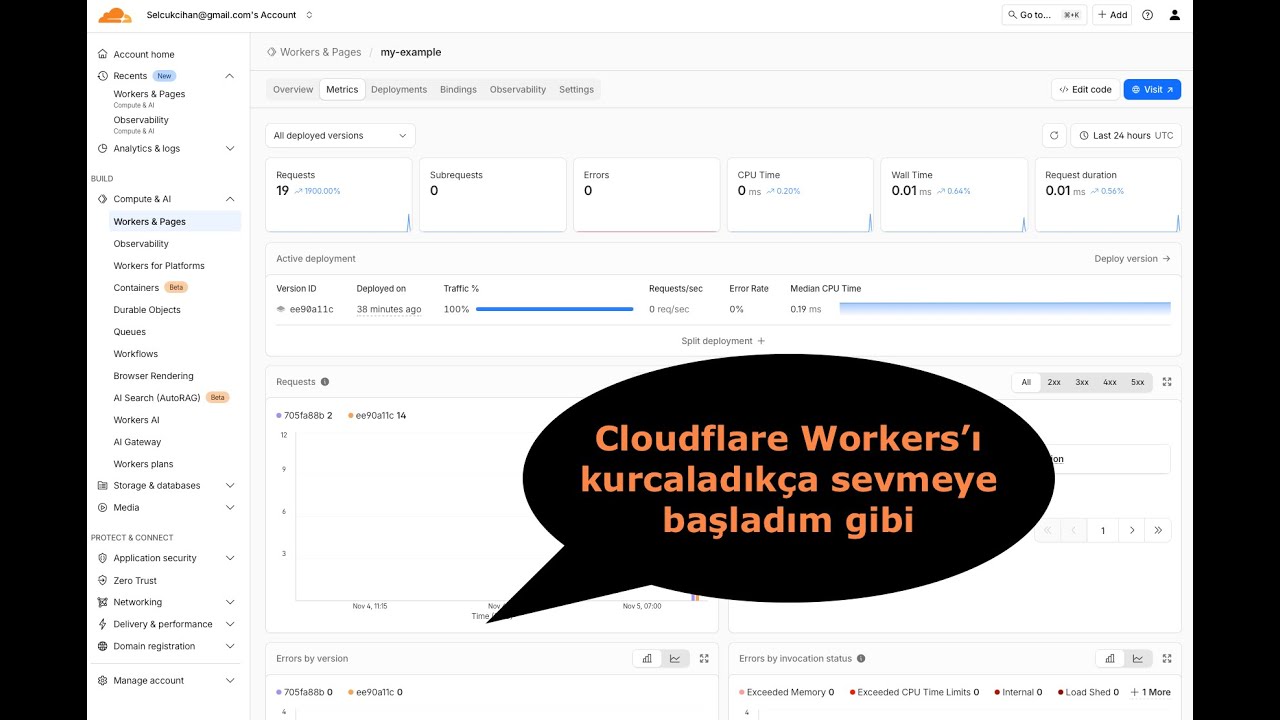The image size is (1280, 720).
Task: Click Errors by invocation status info icon
Action: 861,658
